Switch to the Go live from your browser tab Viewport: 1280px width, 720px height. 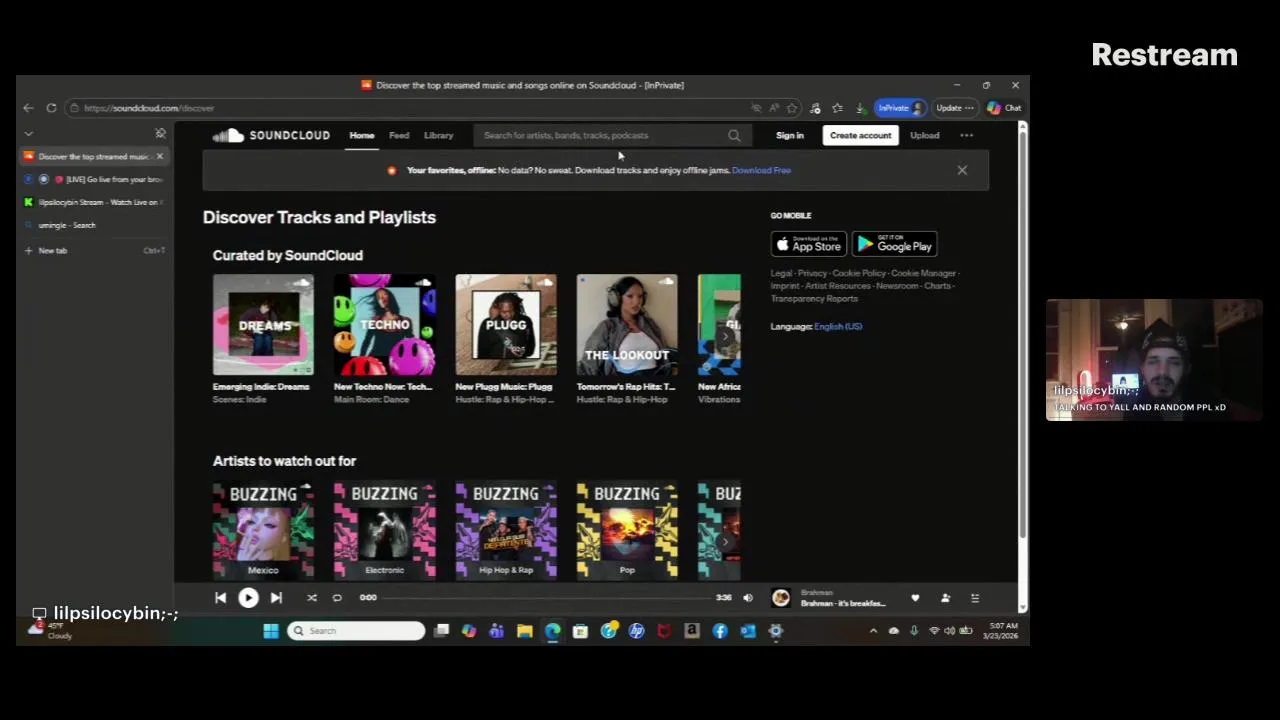point(95,179)
